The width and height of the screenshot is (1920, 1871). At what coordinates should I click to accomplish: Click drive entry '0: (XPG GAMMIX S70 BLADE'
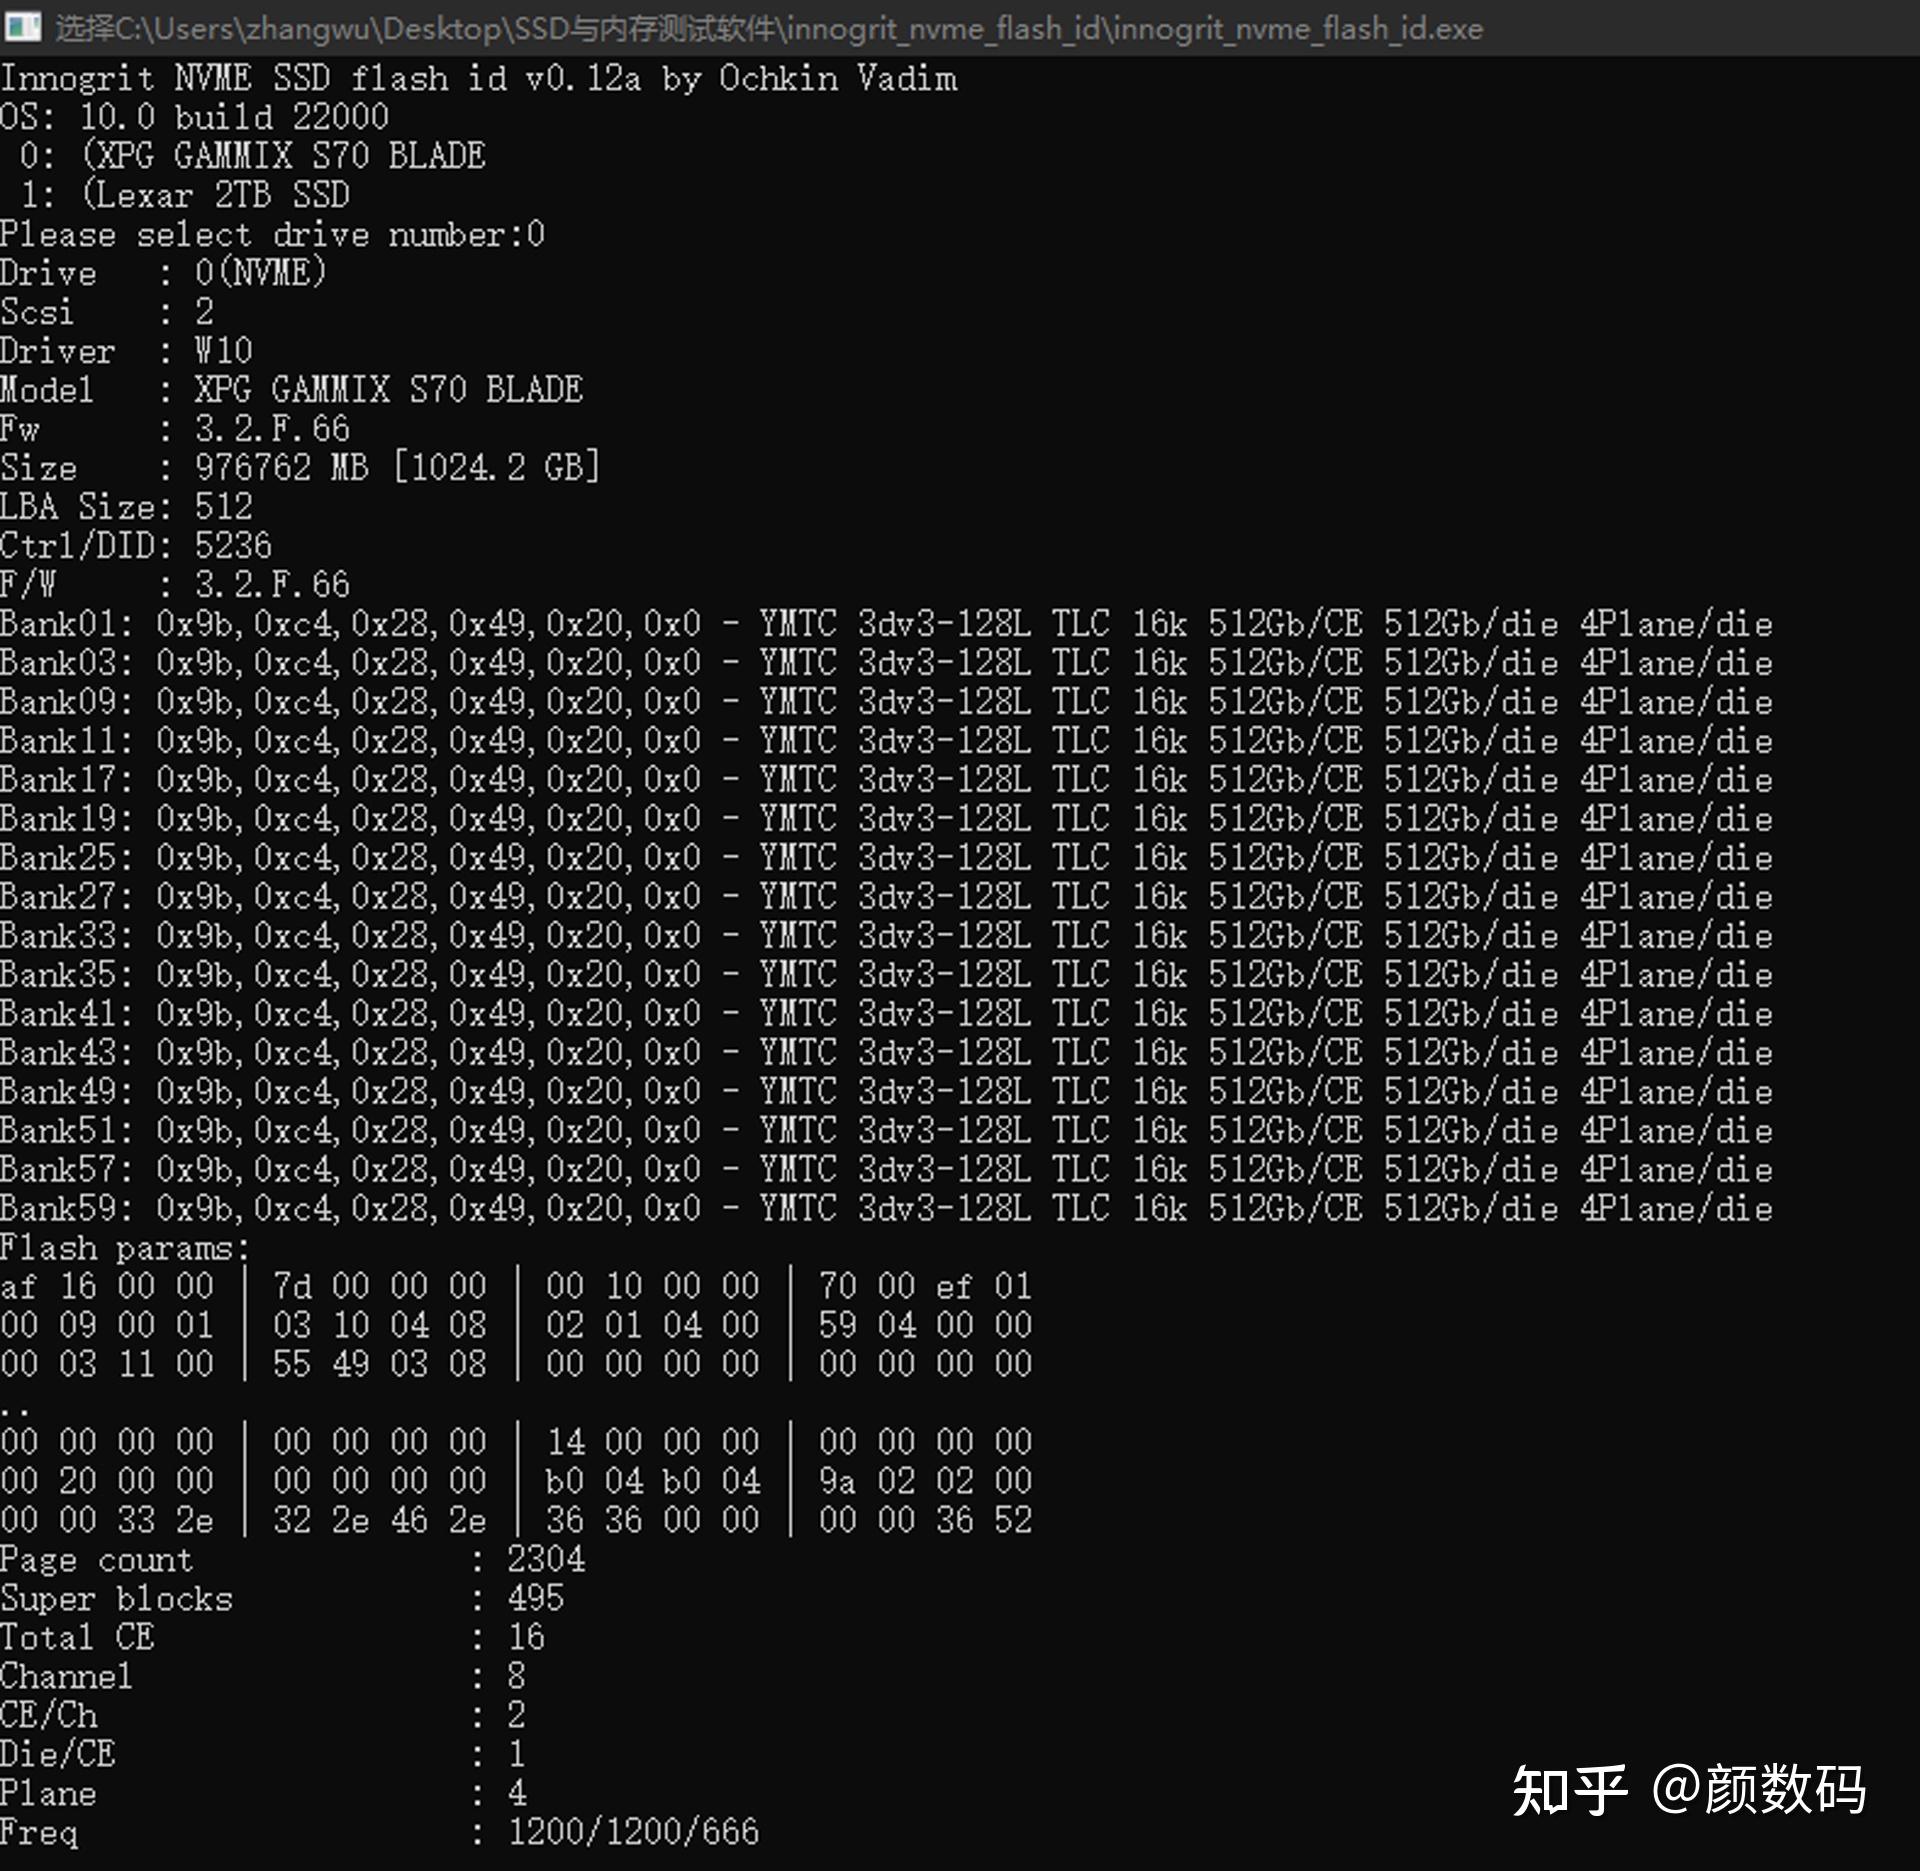[x=252, y=156]
